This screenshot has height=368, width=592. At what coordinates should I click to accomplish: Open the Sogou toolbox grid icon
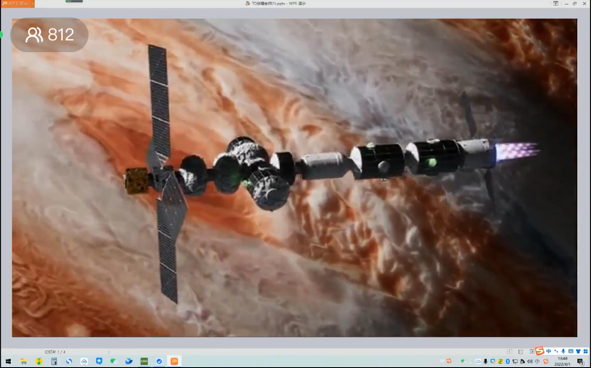(x=586, y=351)
